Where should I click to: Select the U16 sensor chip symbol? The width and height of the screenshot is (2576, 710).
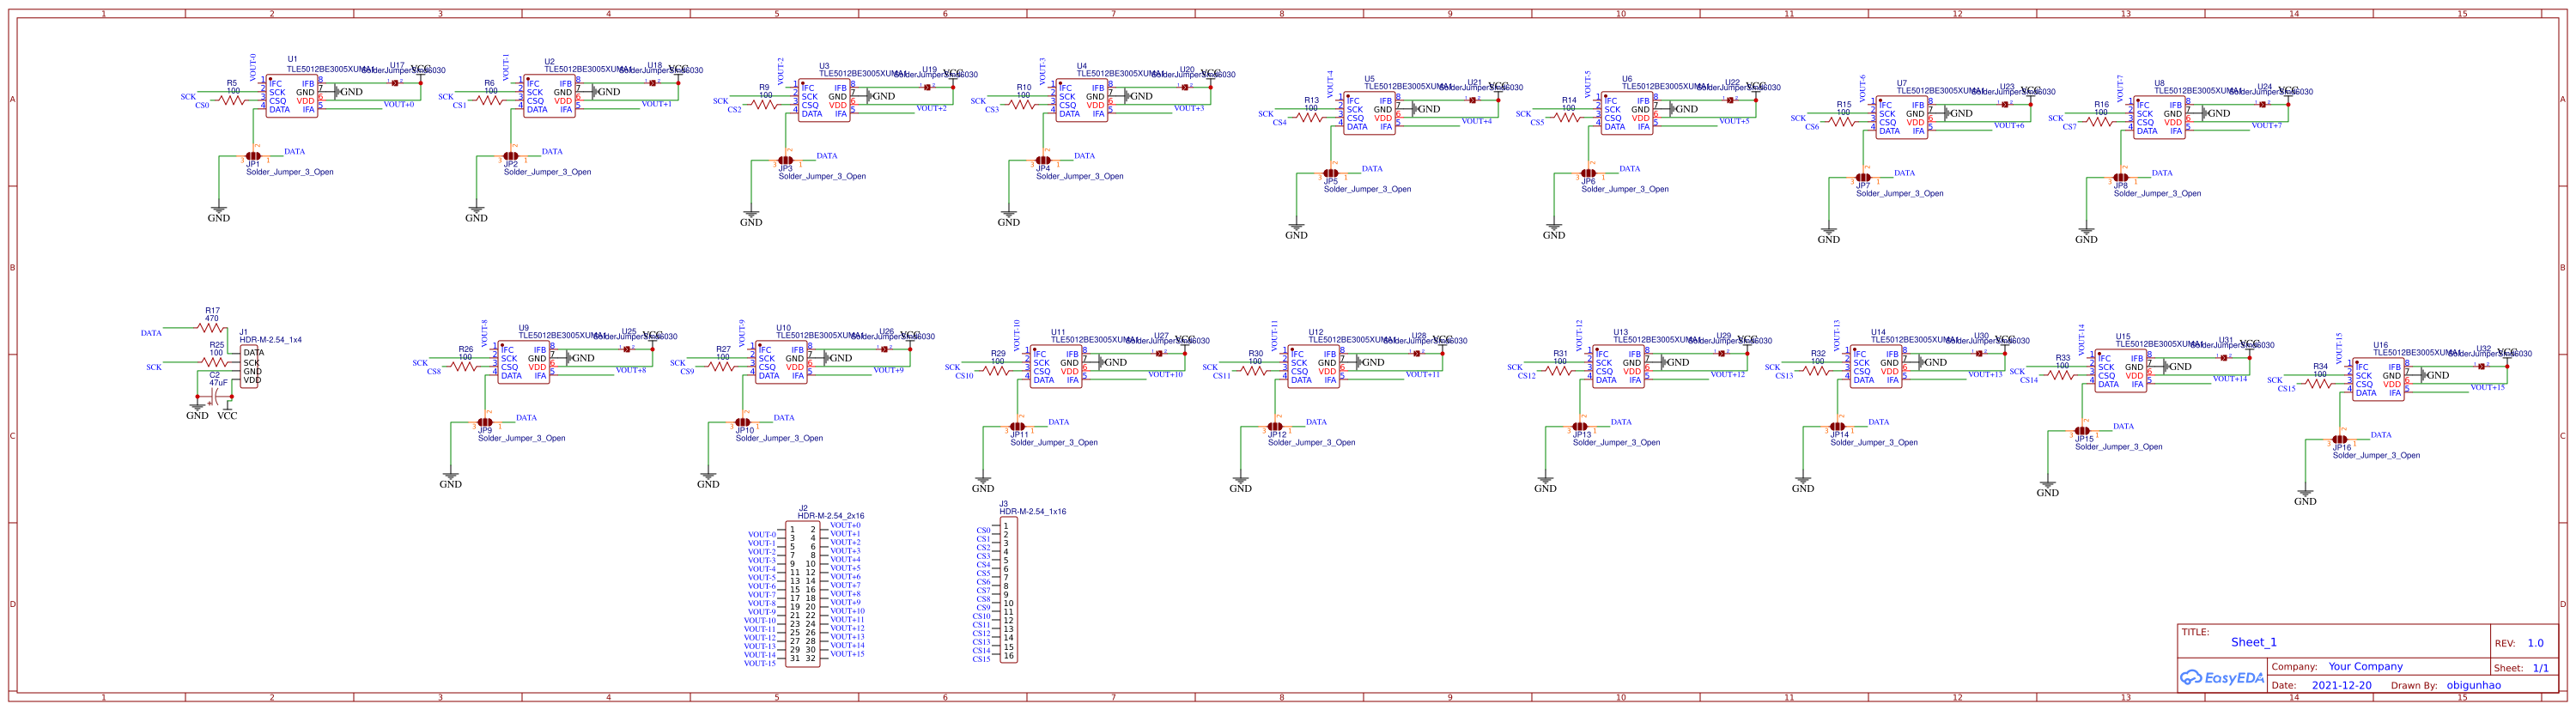pyautogui.click(x=2378, y=379)
